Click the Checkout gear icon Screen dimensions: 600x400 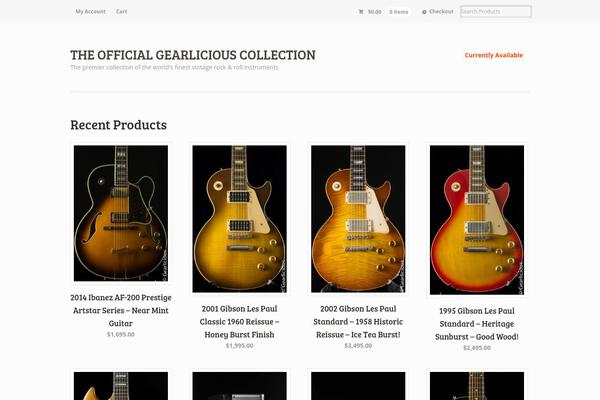coord(424,12)
